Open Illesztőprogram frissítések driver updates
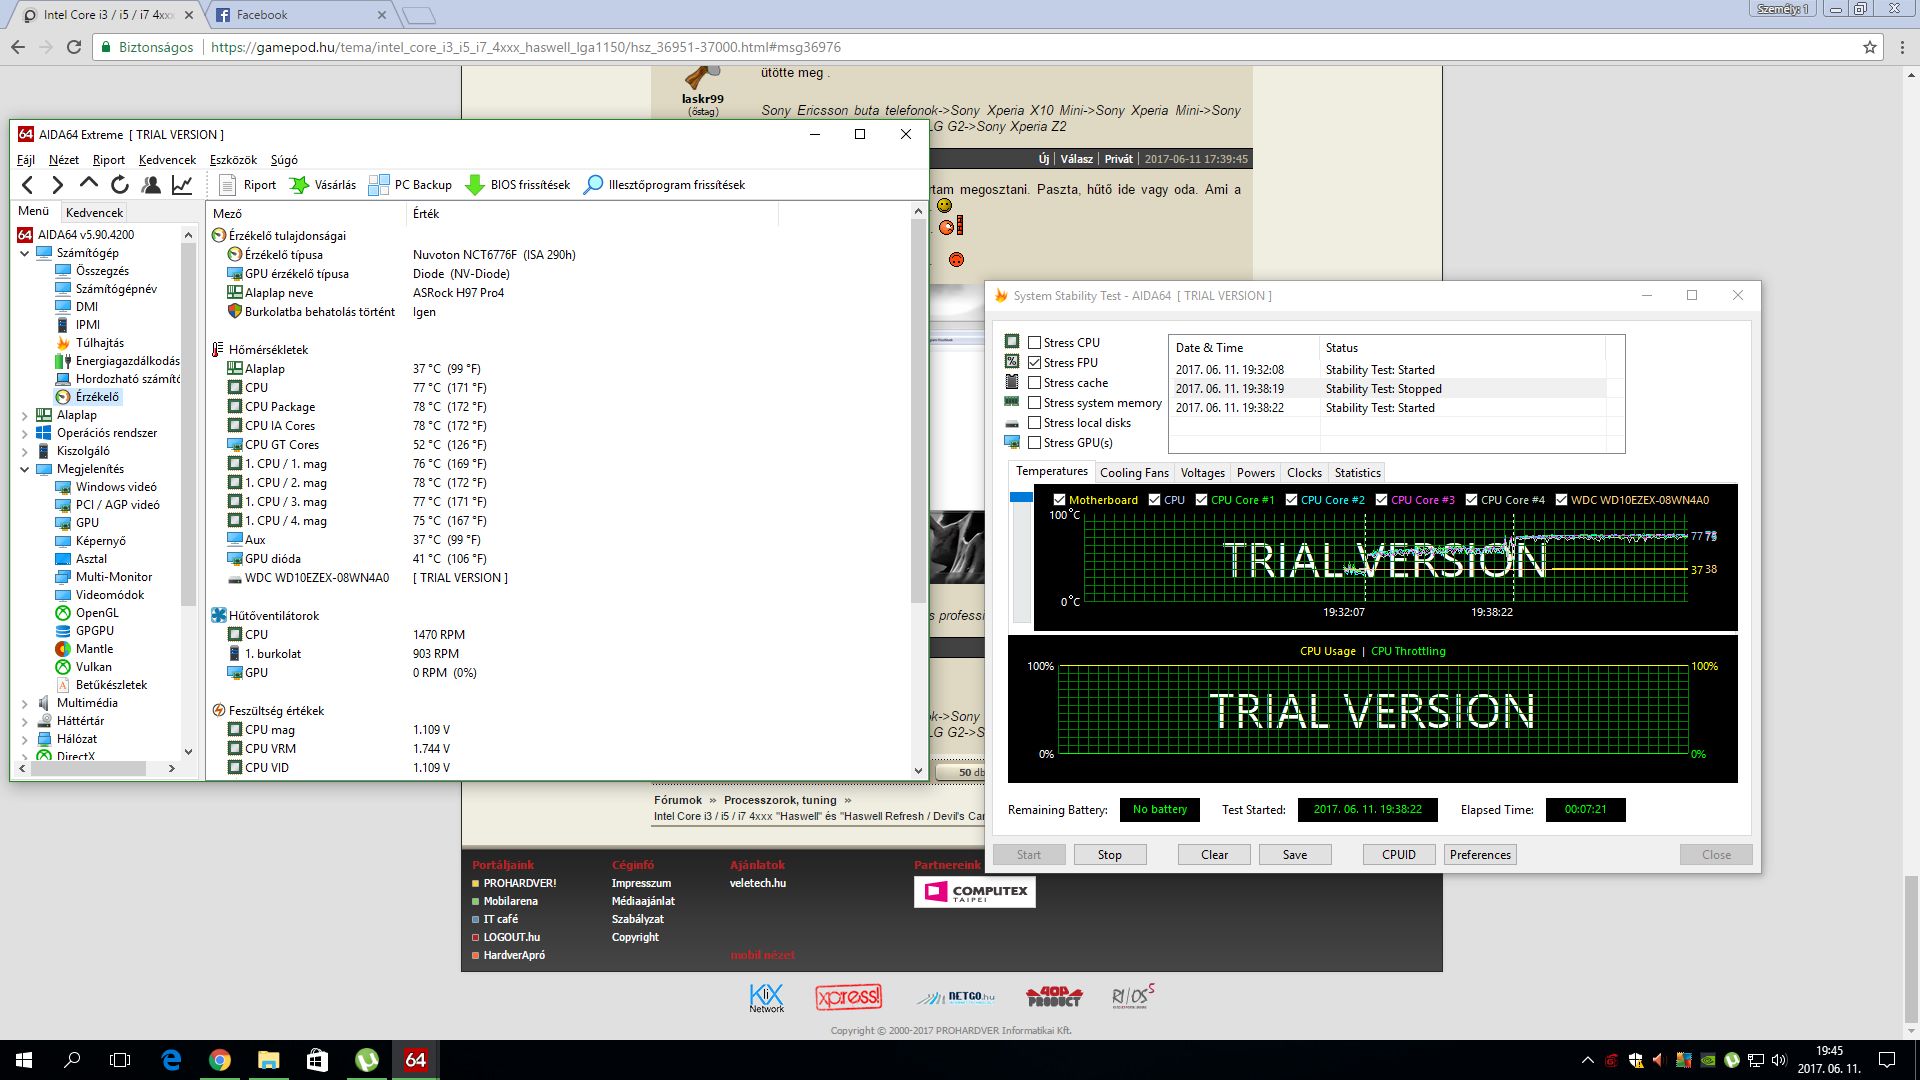Screen dimensions: 1920x1080 (x=664, y=185)
